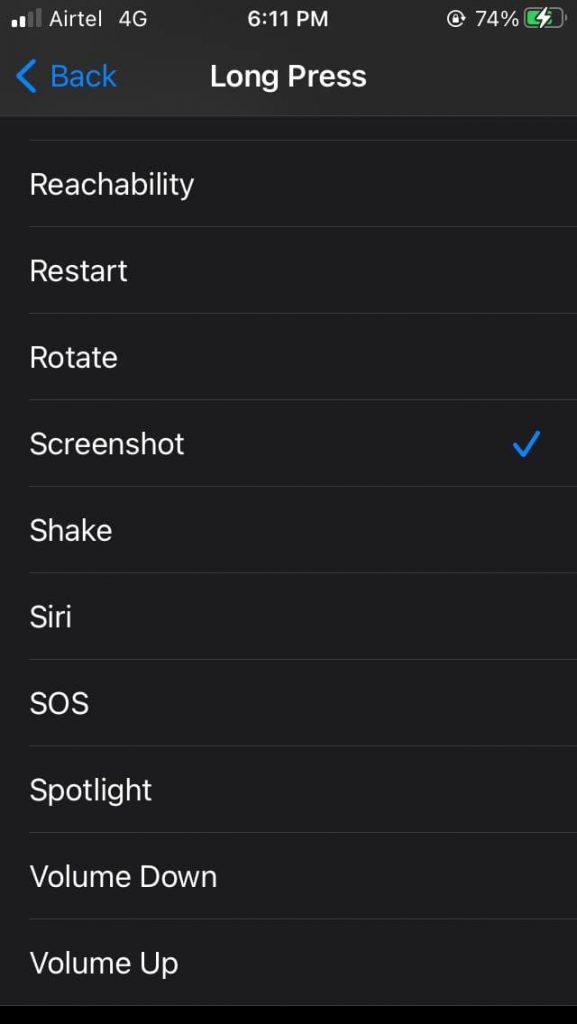The width and height of the screenshot is (577, 1024).
Task: Tap the Back chevron icon
Action: [25, 76]
